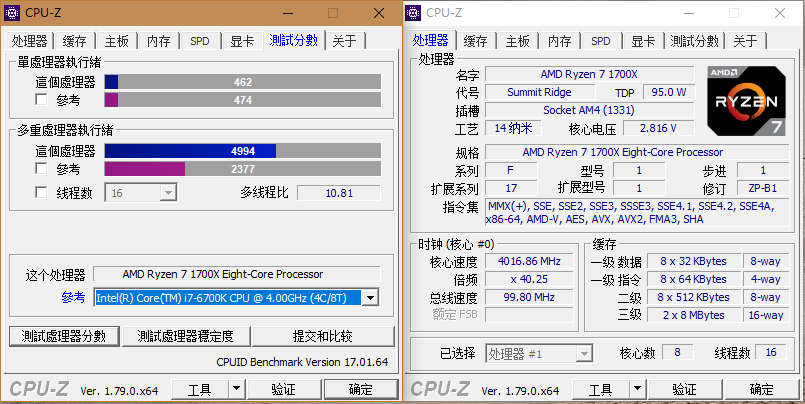Click 倍频 value x 40.25
The image size is (805, 404).
coord(529,279)
